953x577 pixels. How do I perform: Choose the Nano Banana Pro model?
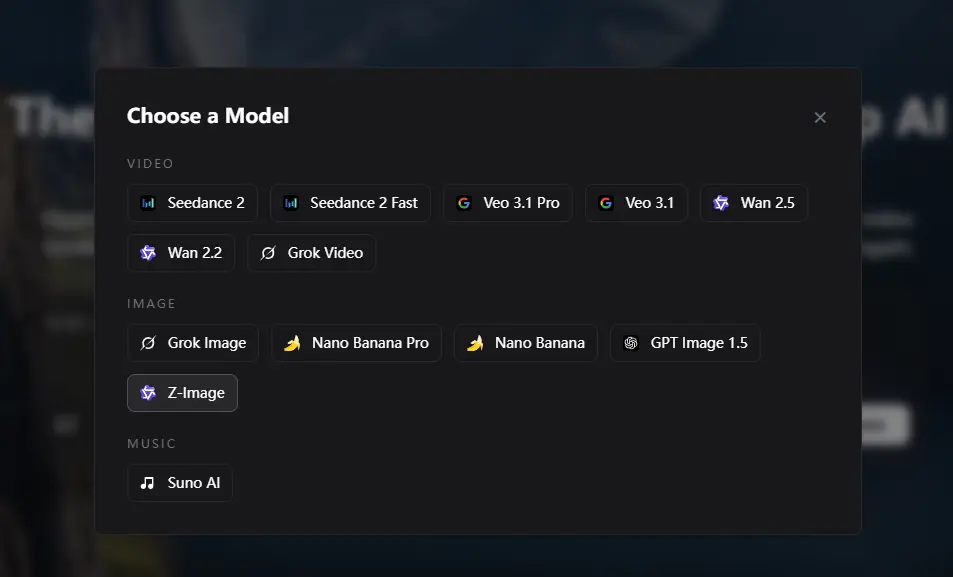pyautogui.click(x=356, y=343)
